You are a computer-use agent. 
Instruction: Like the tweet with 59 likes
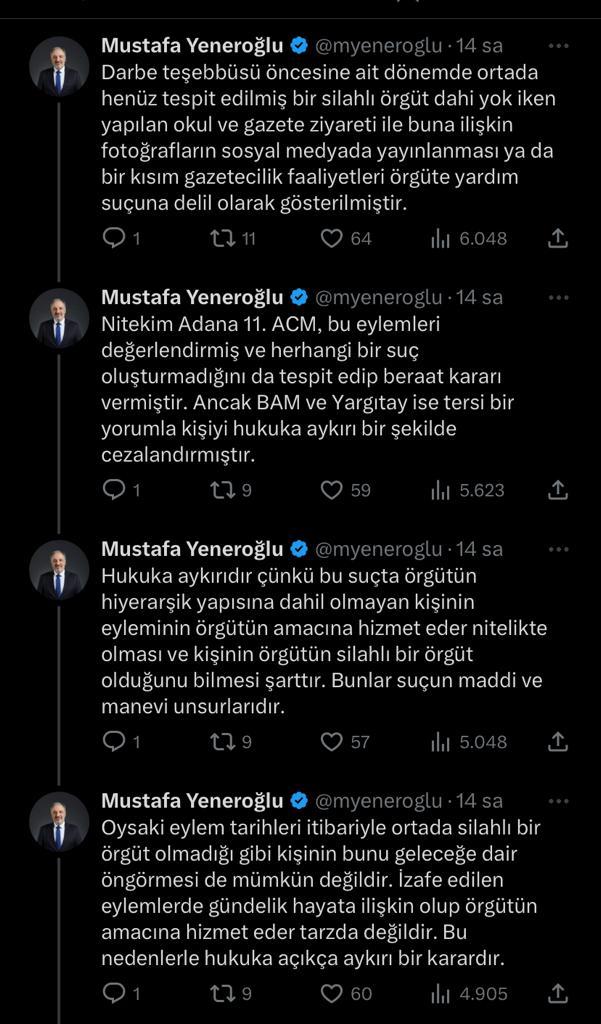332,490
